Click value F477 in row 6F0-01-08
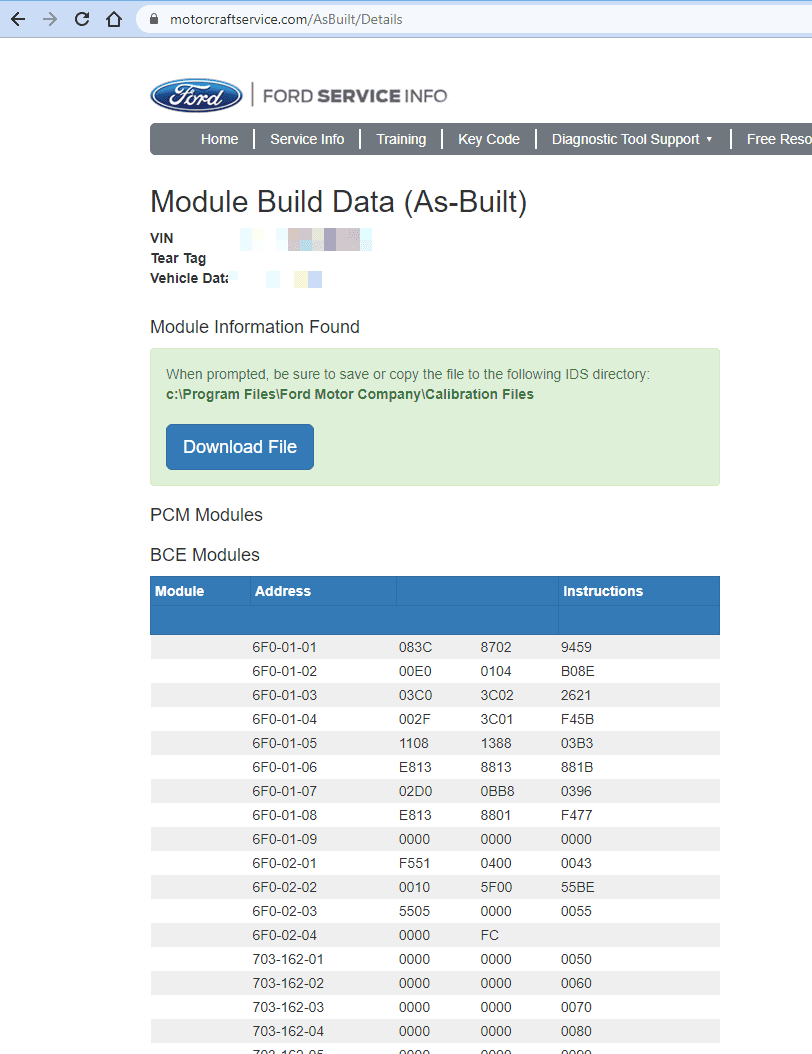Screen dimensions: 812x1054 click(577, 815)
